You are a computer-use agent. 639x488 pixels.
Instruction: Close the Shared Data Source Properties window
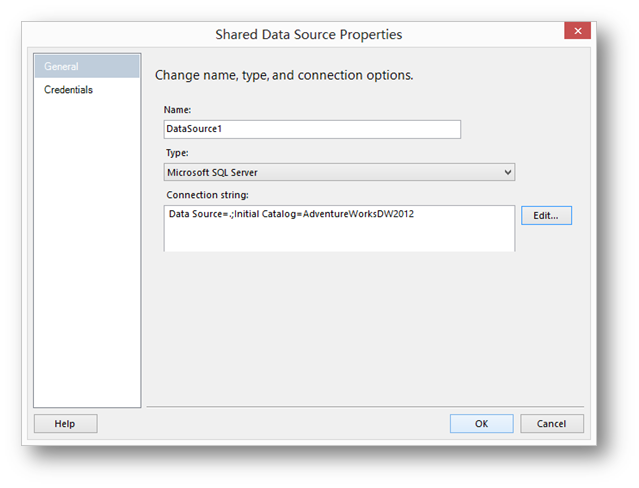click(x=577, y=31)
